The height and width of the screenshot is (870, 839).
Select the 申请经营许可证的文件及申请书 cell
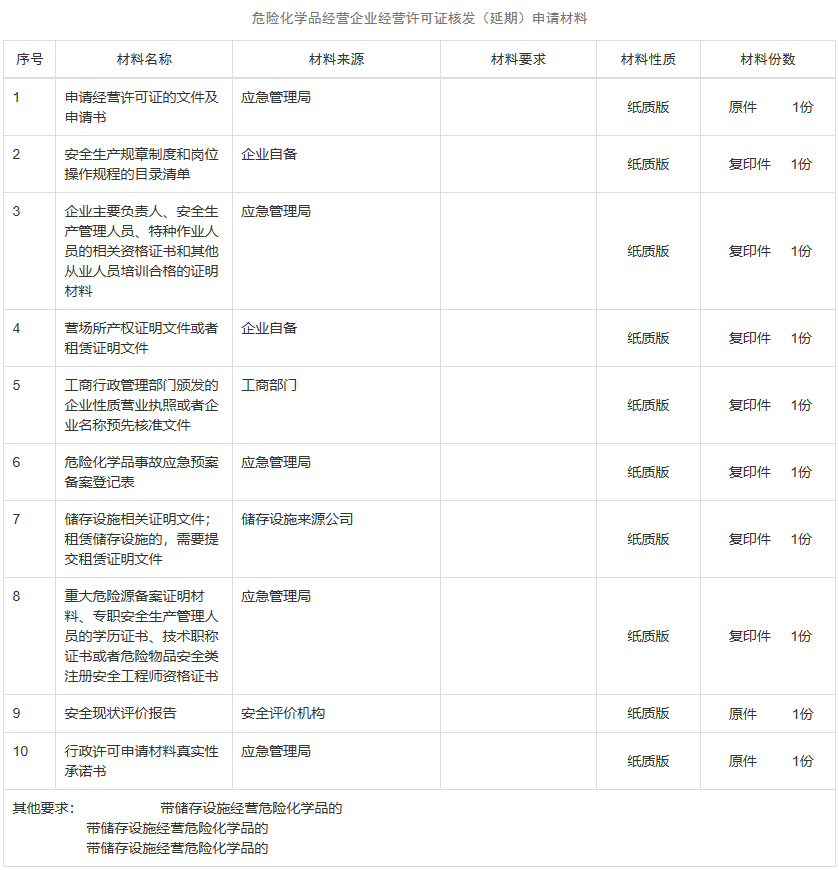pyautogui.click(x=141, y=107)
